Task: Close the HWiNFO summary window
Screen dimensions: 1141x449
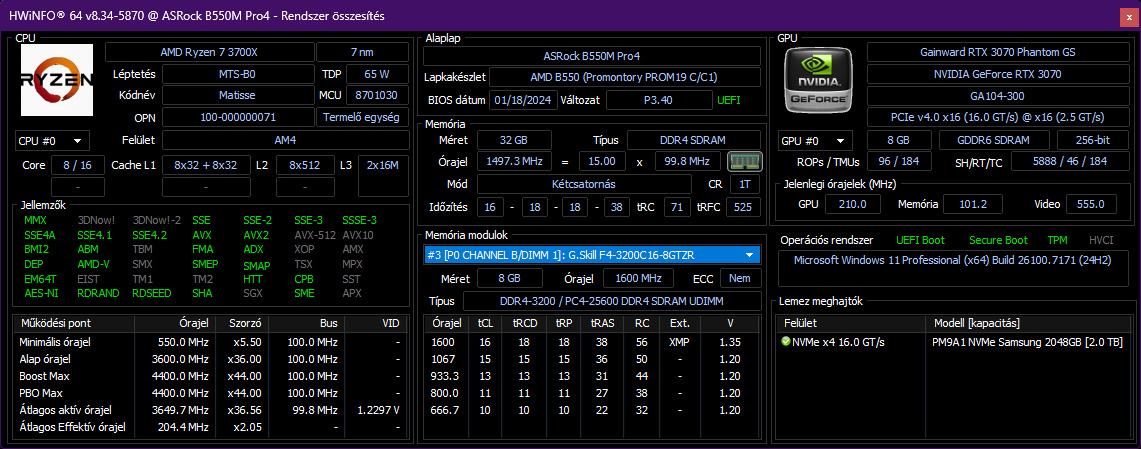Action: coord(1129,17)
